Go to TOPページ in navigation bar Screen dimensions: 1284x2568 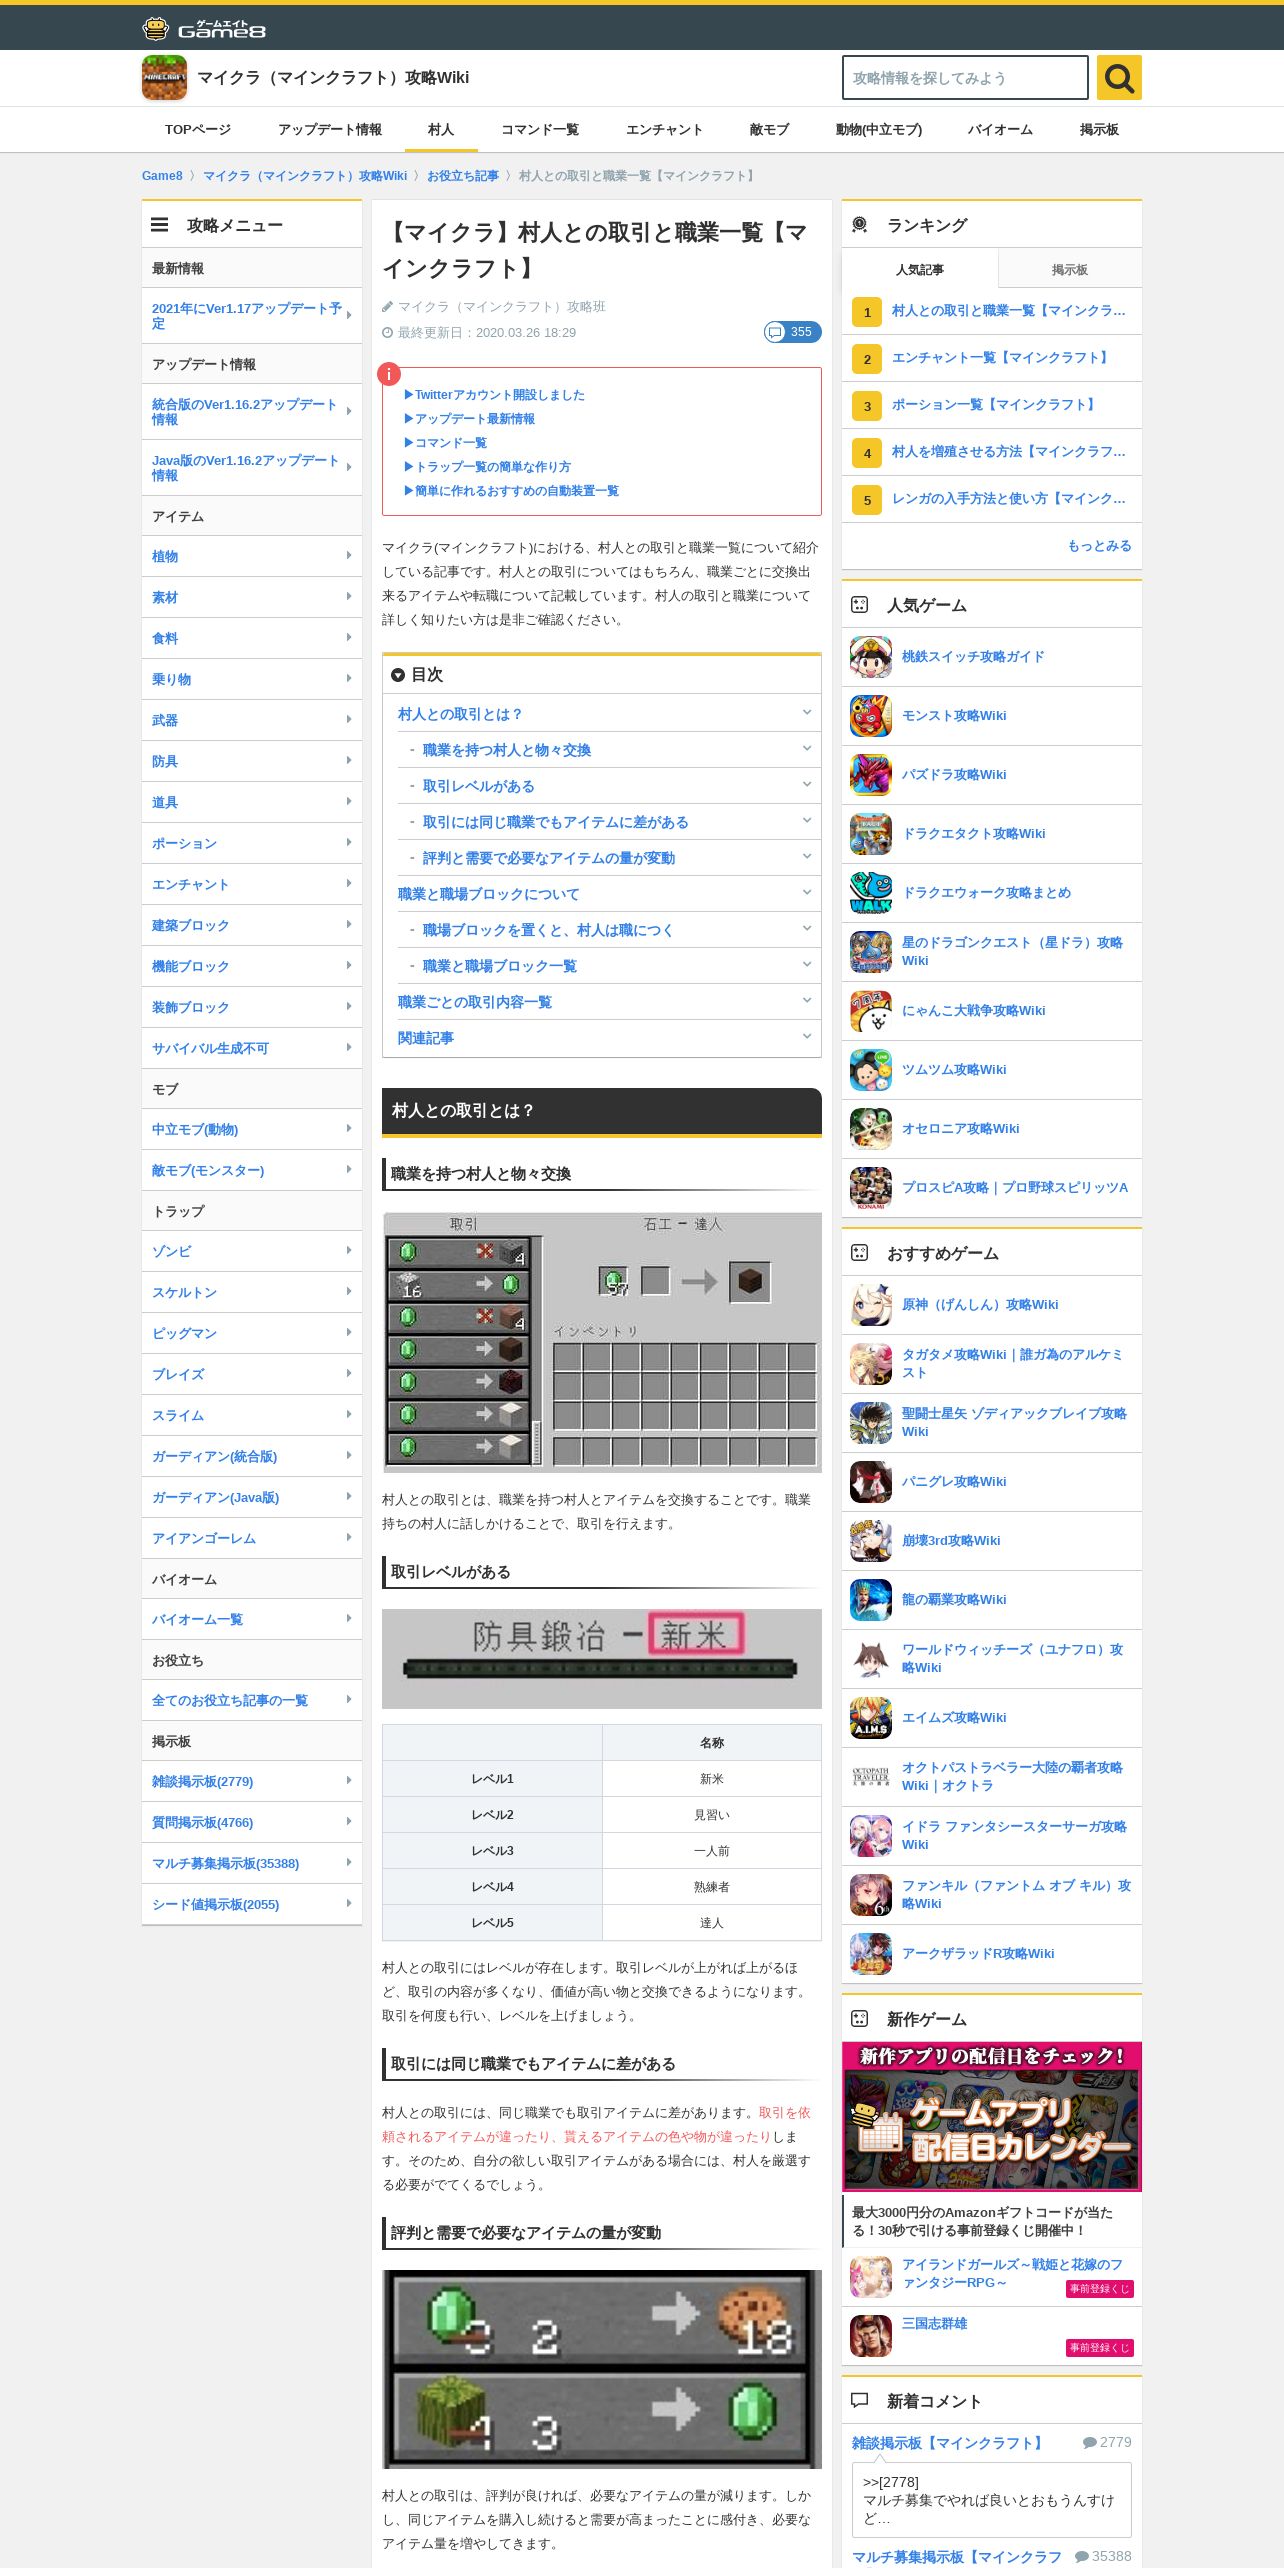click(198, 130)
